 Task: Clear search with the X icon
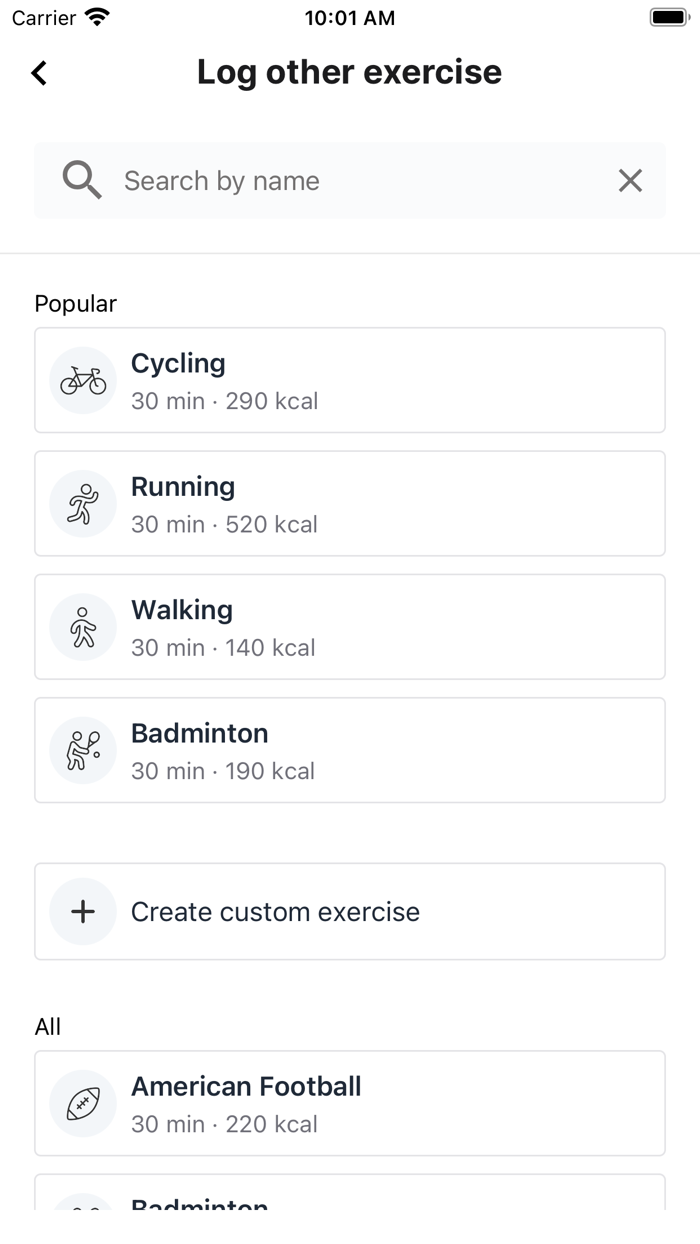(x=630, y=181)
